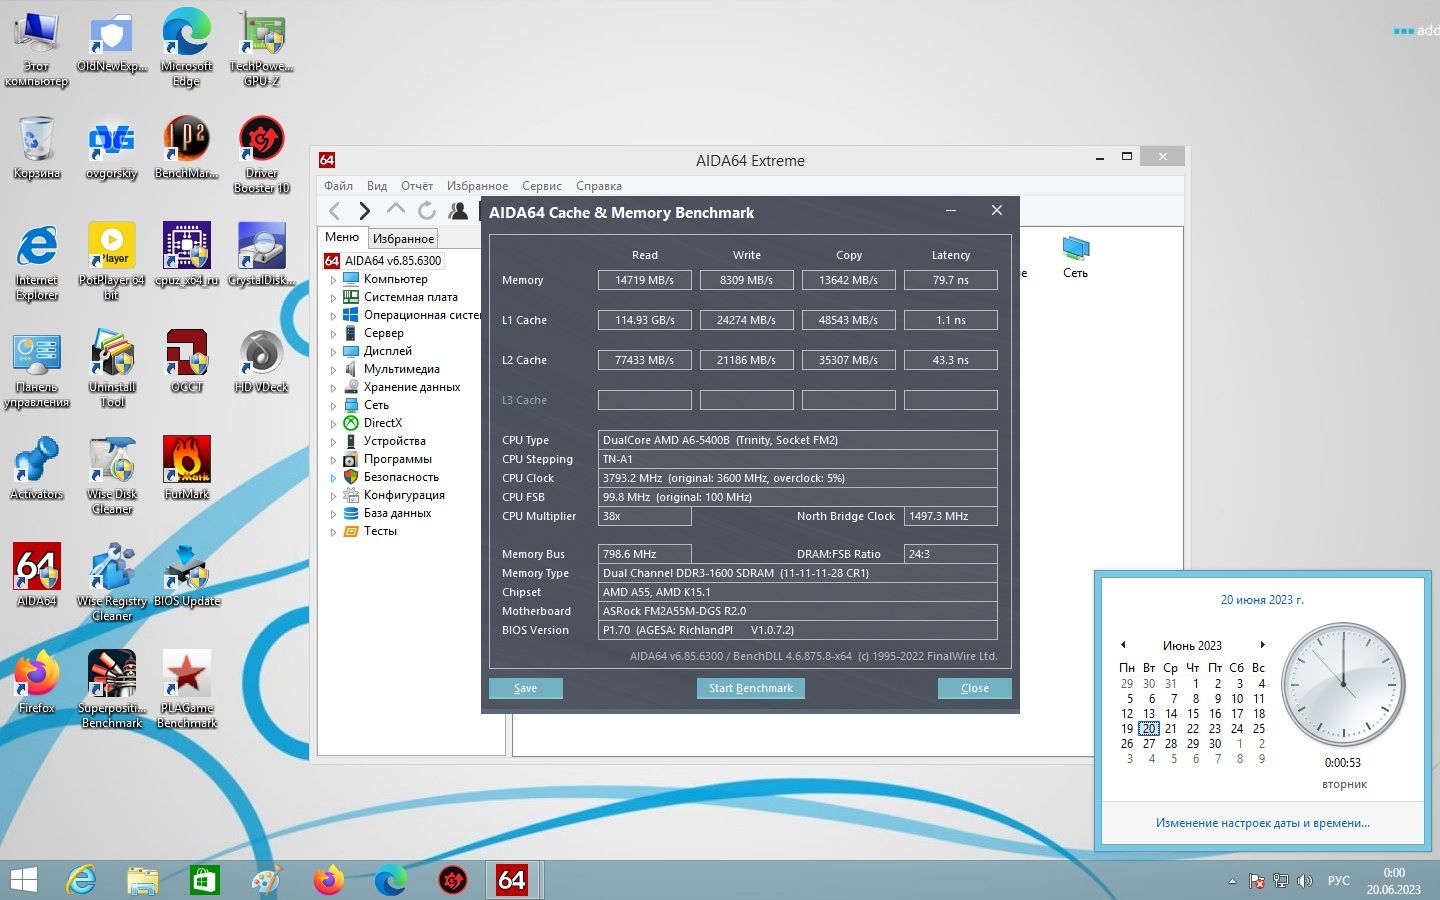Open the Microsoft Edge desktop shortcut
The image size is (1440, 900).
tap(186, 49)
